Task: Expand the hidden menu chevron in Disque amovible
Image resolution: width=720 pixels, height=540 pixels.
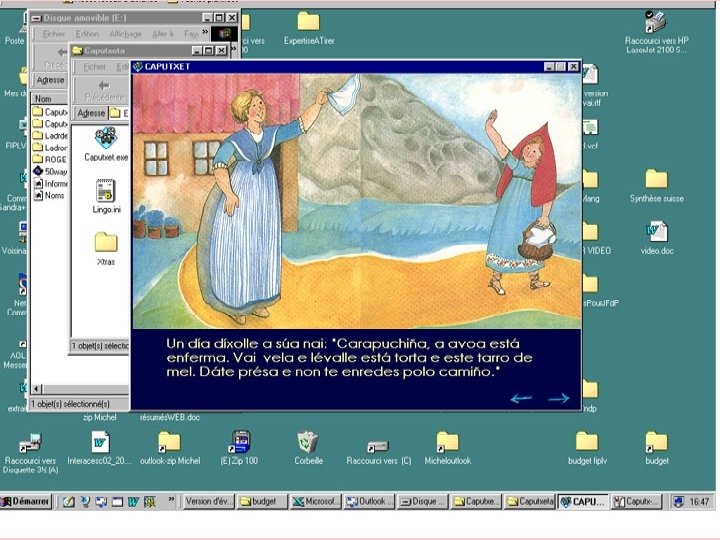Action: click(x=205, y=33)
